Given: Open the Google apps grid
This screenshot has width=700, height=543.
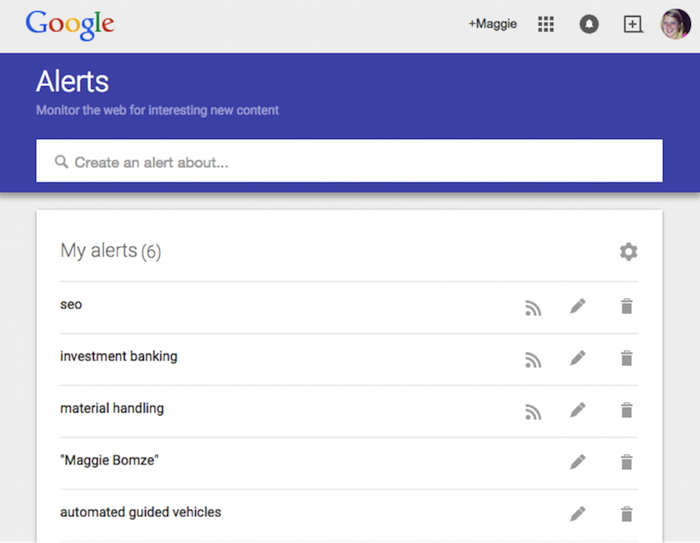Looking at the screenshot, I should [546, 25].
